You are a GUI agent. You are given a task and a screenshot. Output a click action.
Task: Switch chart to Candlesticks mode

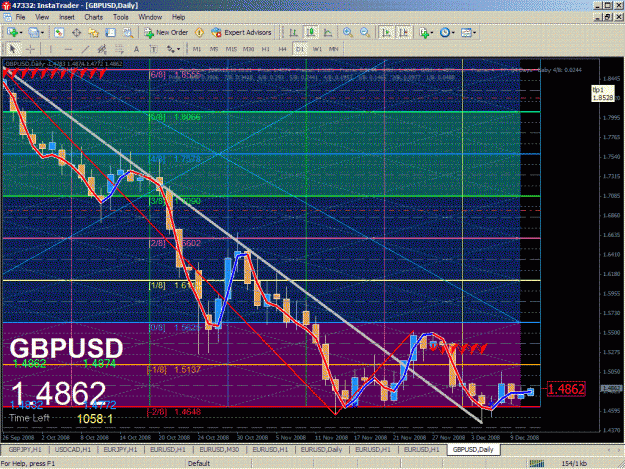click(x=311, y=33)
